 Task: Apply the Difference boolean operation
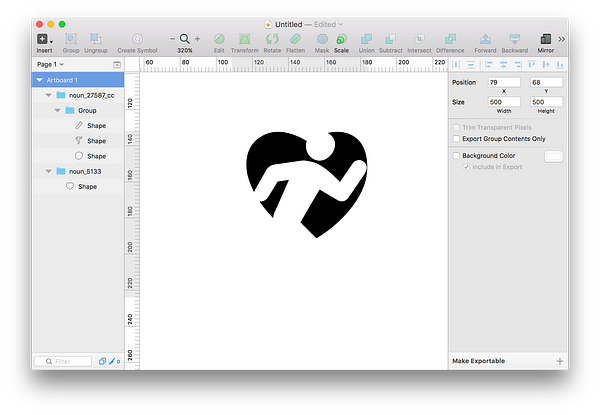click(x=450, y=39)
